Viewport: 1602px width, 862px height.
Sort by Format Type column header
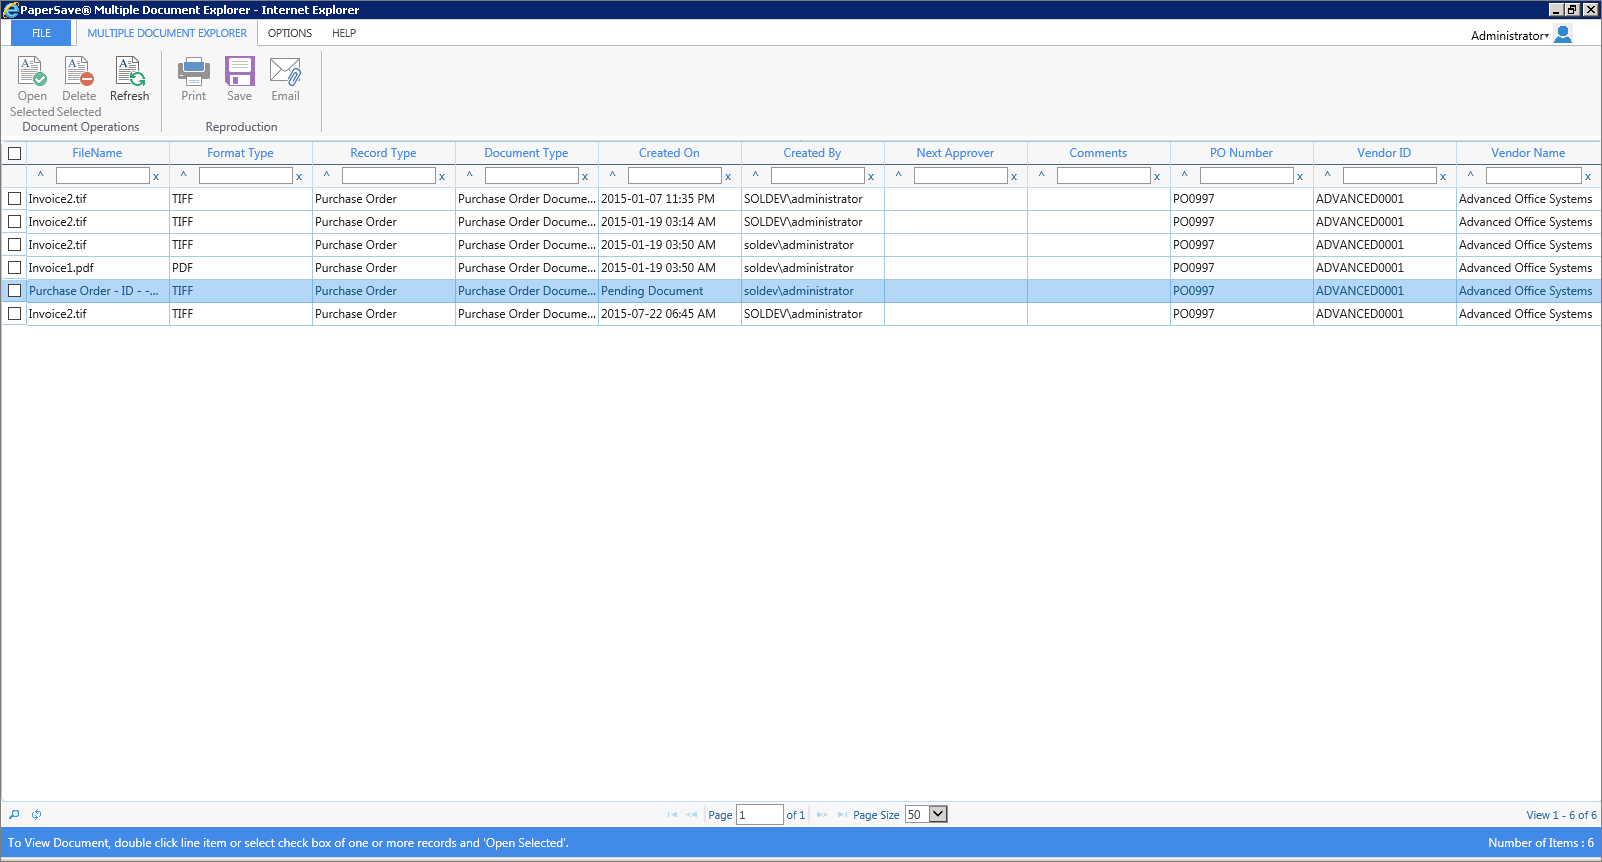[x=240, y=153]
